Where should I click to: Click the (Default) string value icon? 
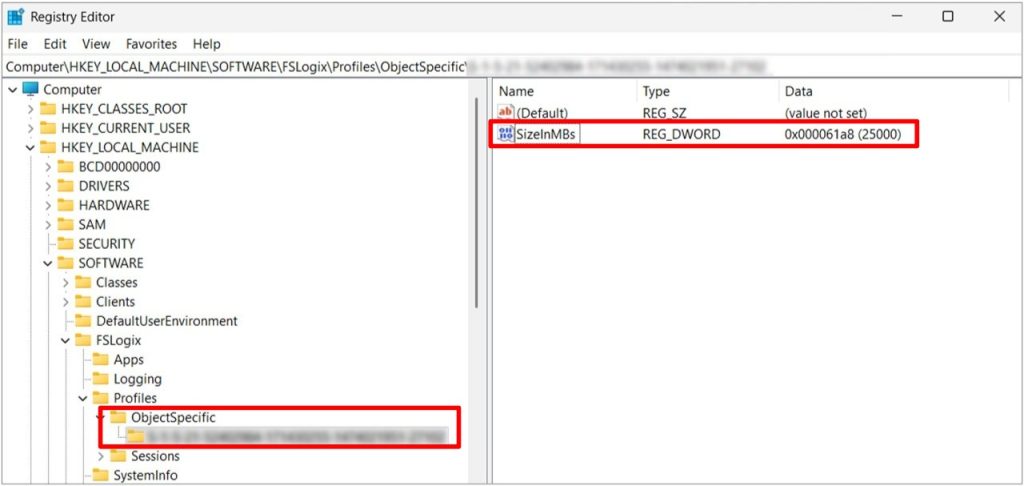point(505,112)
